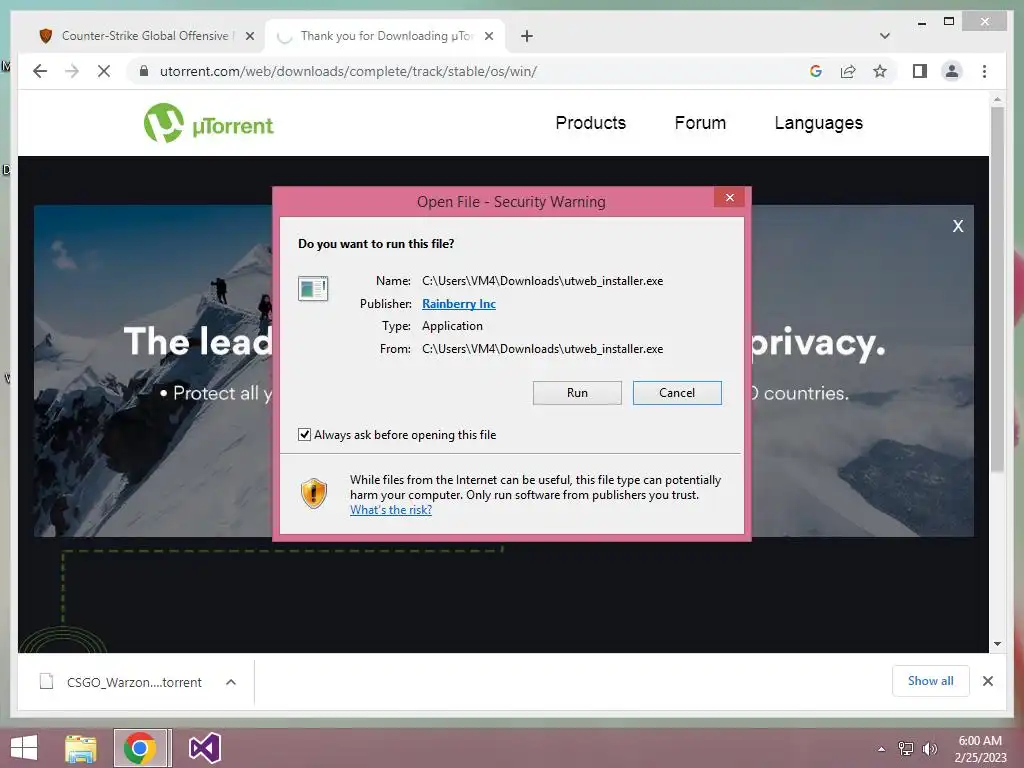This screenshot has width=1024, height=768.
Task: Click the utorrent.com address bar
Action: pos(347,71)
